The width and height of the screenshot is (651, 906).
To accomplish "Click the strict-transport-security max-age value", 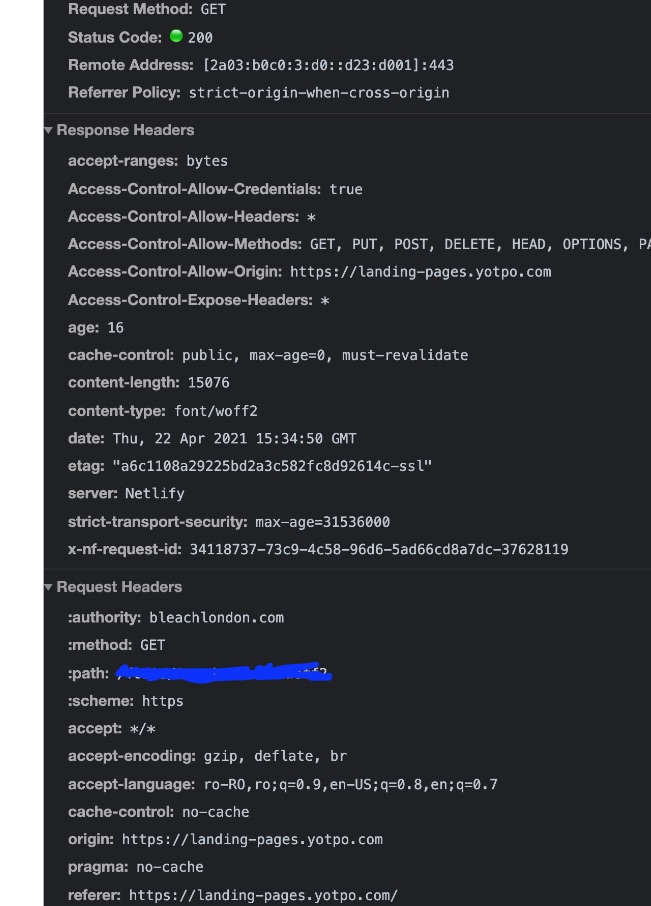I will click(x=322, y=522).
